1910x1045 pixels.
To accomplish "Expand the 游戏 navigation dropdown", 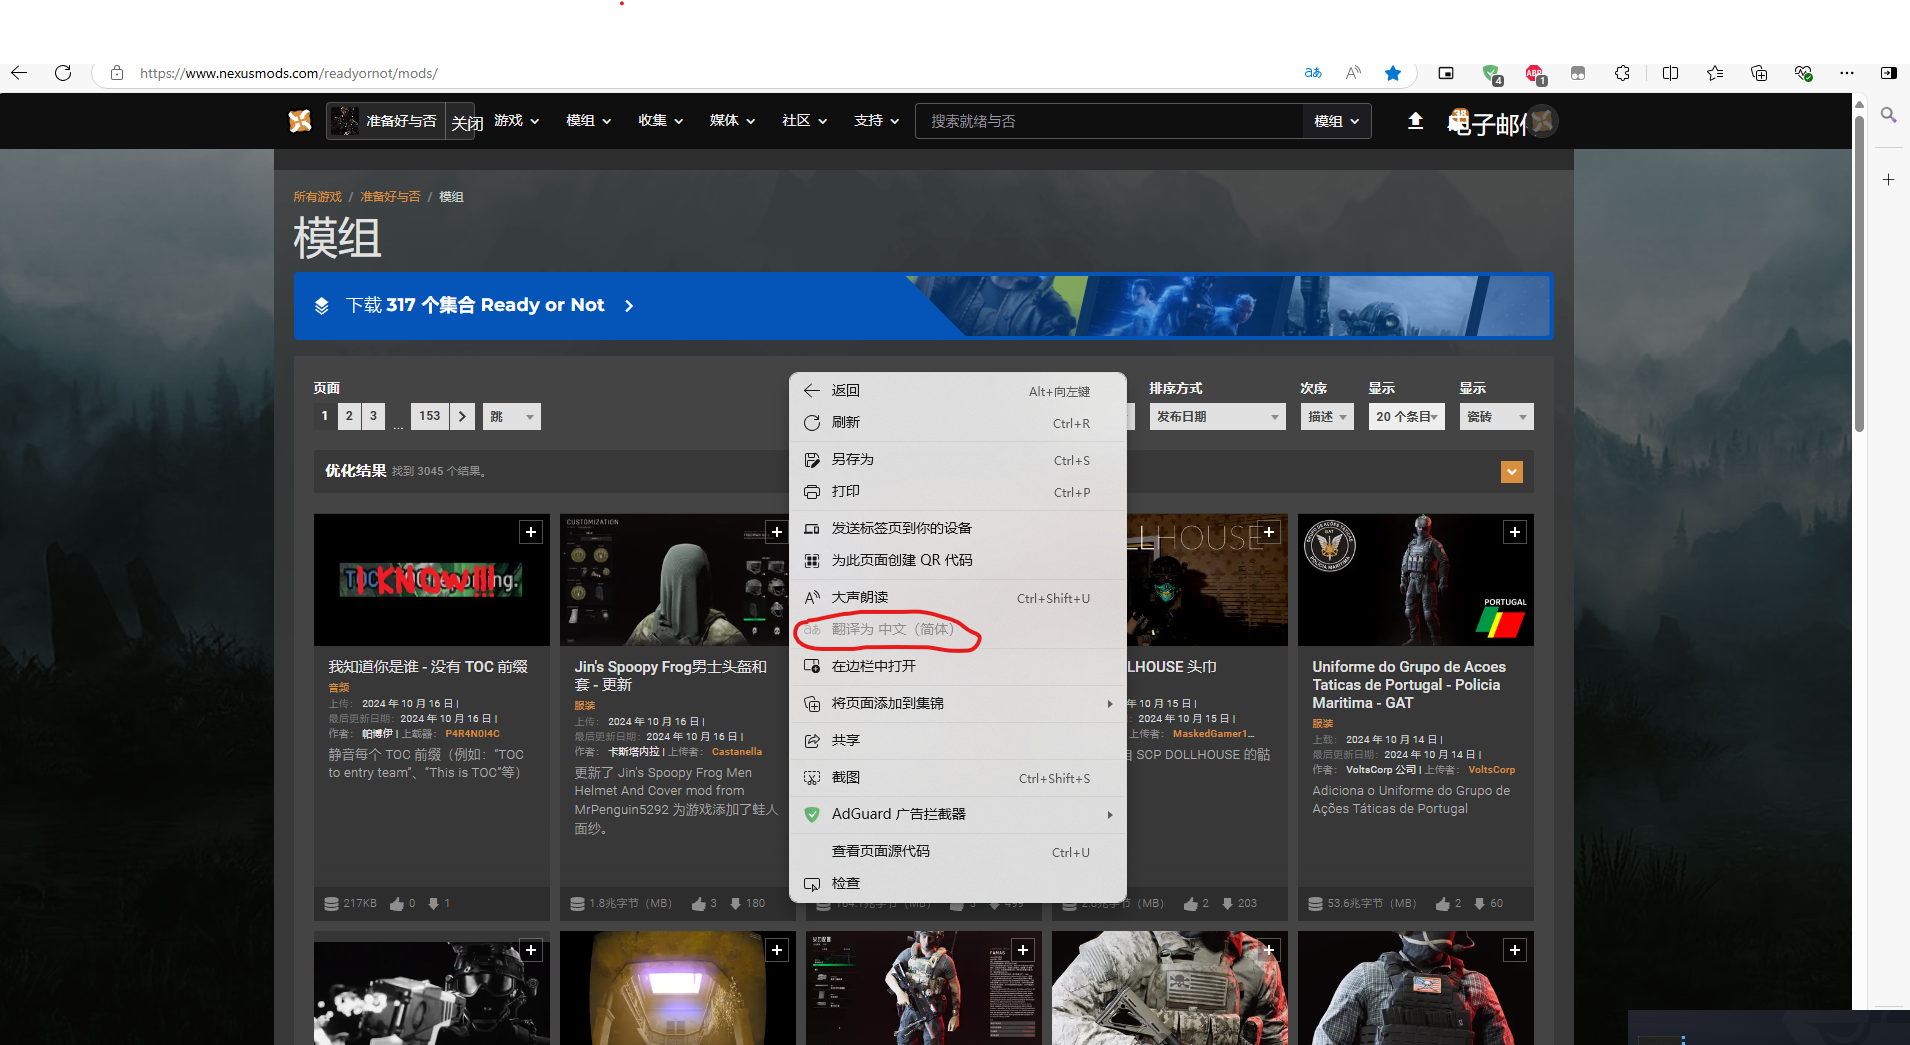I will (516, 121).
